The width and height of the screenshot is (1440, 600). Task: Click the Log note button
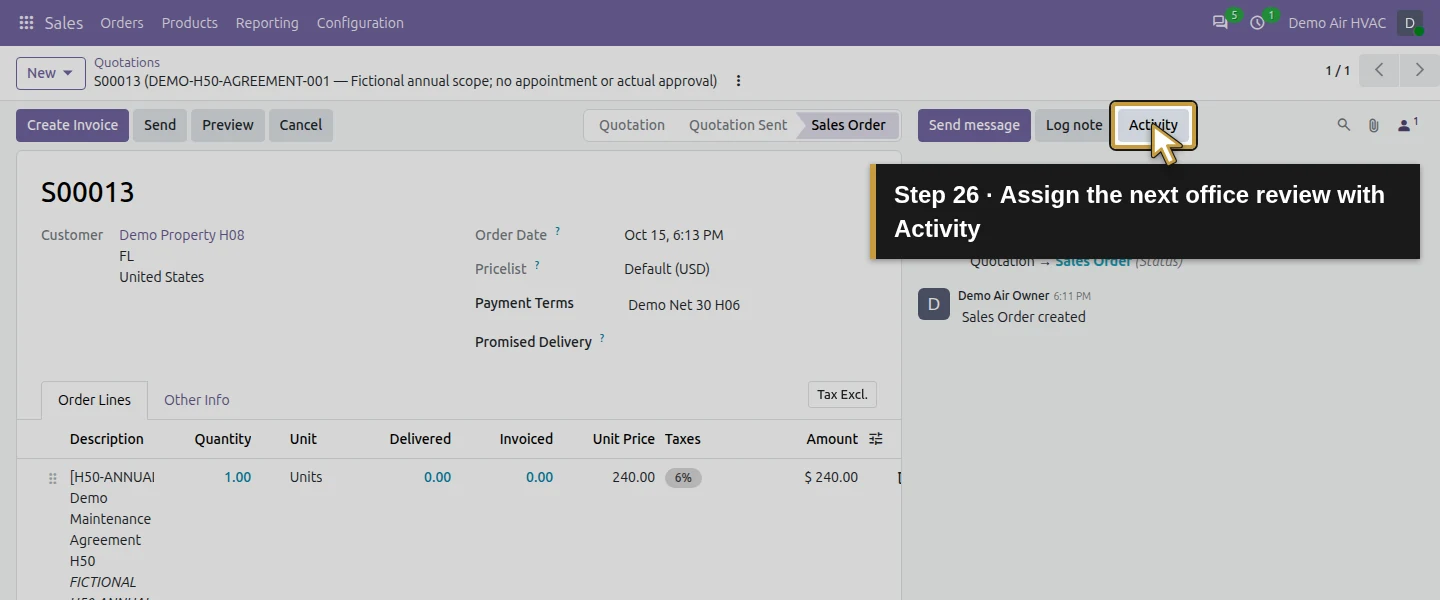pyautogui.click(x=1074, y=125)
